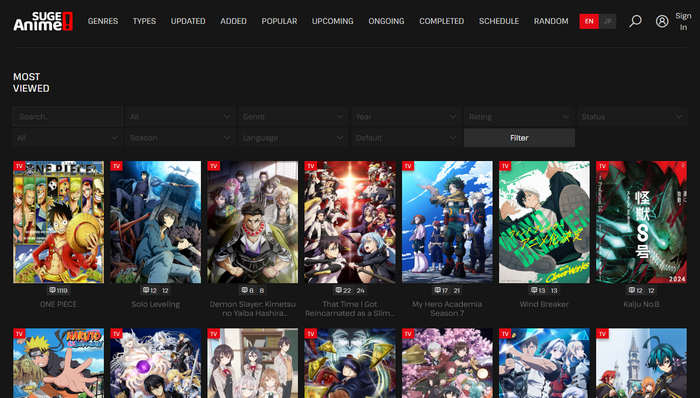
Task: Click the Sign In link
Action: [683, 21]
